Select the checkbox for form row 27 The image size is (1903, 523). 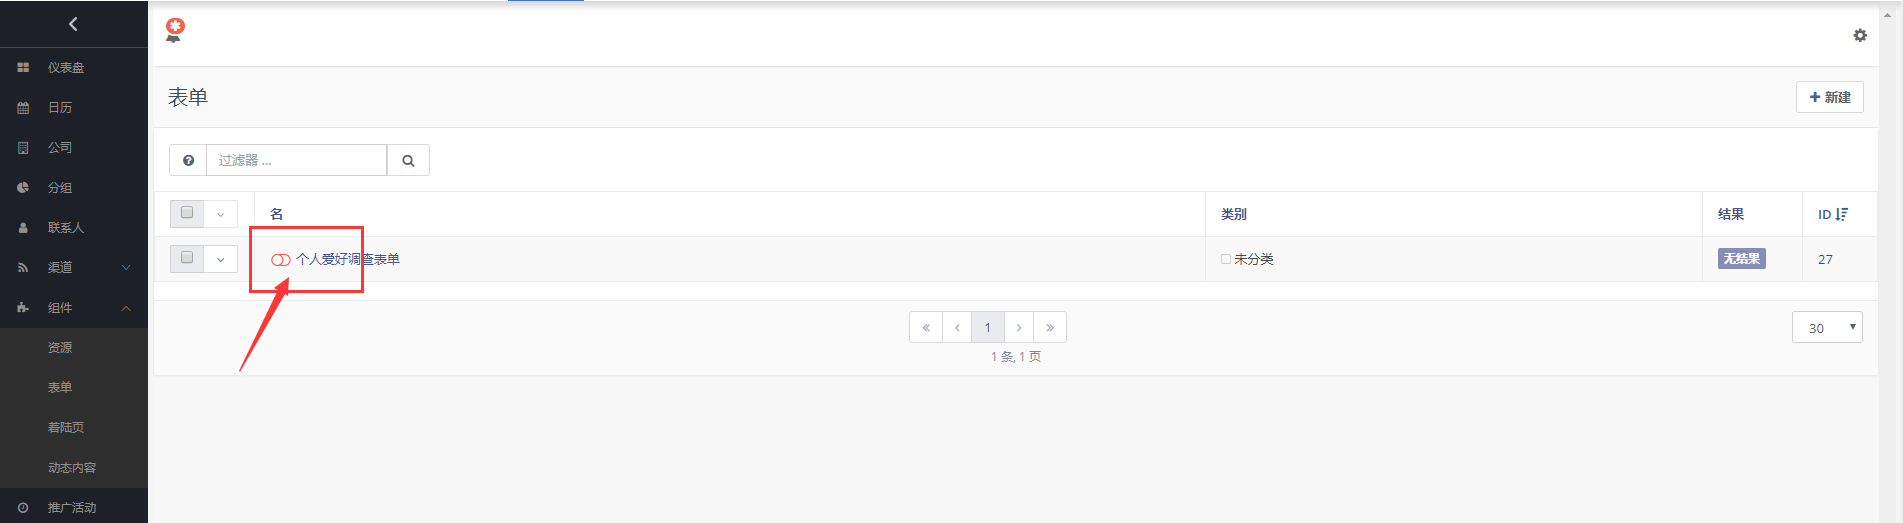[x=187, y=258]
